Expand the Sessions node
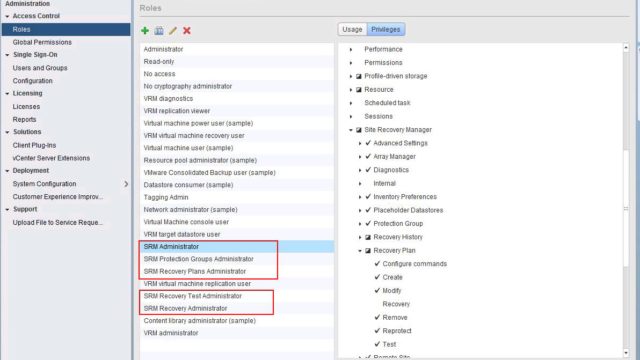640x360 pixels. 351,117
